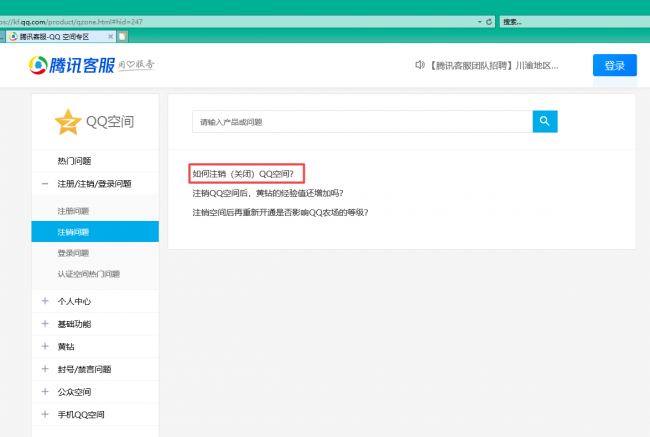Click the Tencent customer service logo

(x=71, y=65)
